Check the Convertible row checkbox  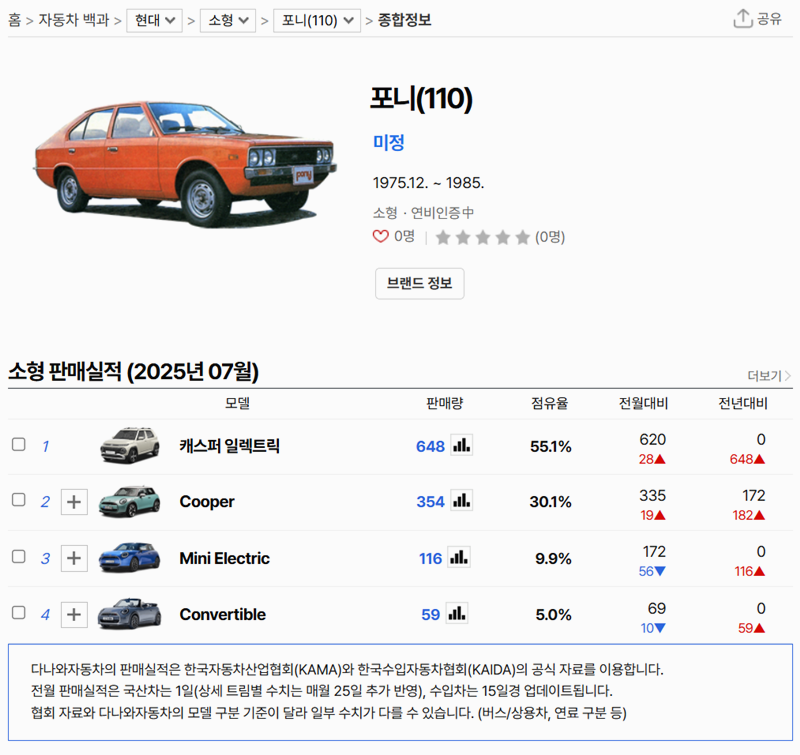(x=19, y=612)
